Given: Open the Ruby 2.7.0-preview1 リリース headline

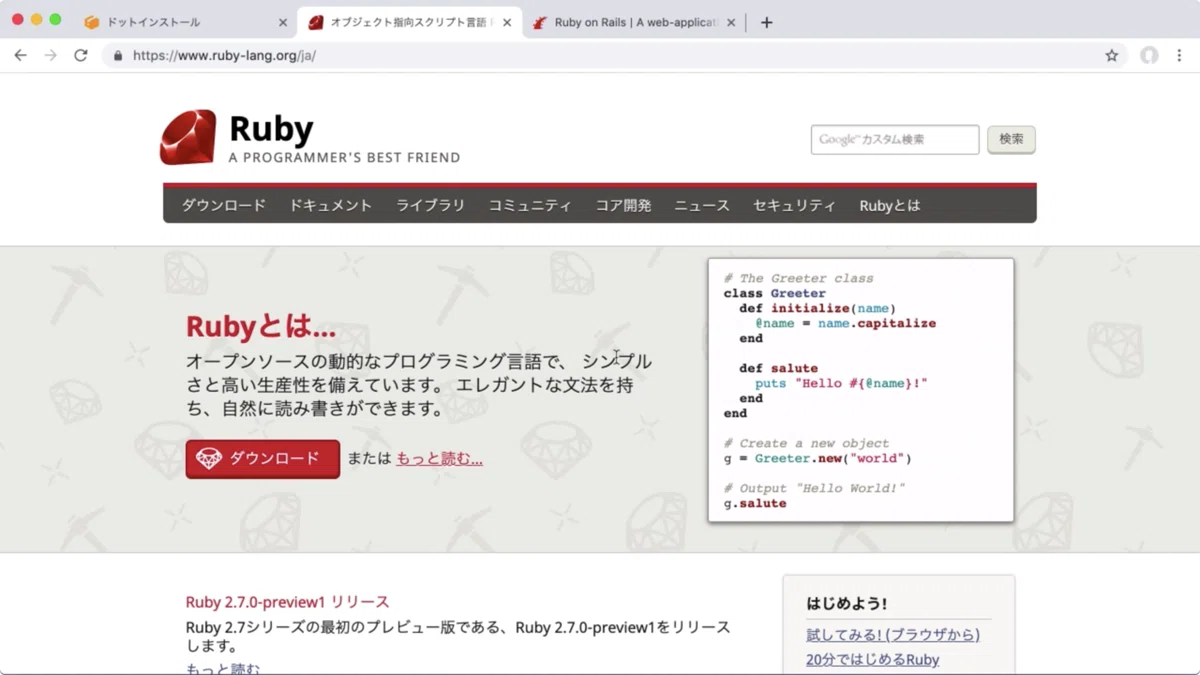Looking at the screenshot, I should coord(287,602).
